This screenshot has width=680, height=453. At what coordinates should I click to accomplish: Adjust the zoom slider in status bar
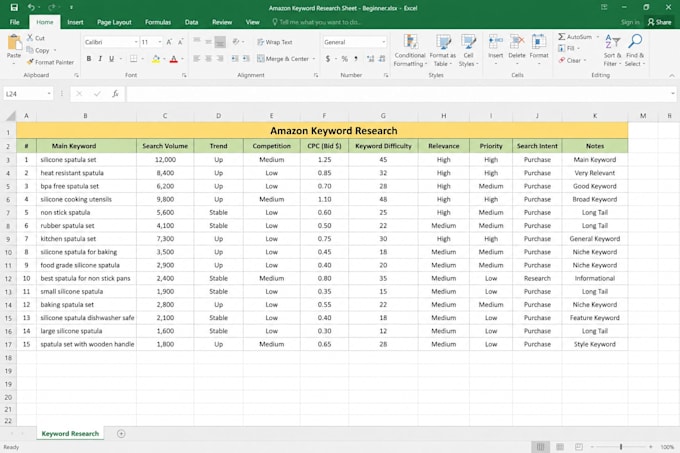click(621, 446)
